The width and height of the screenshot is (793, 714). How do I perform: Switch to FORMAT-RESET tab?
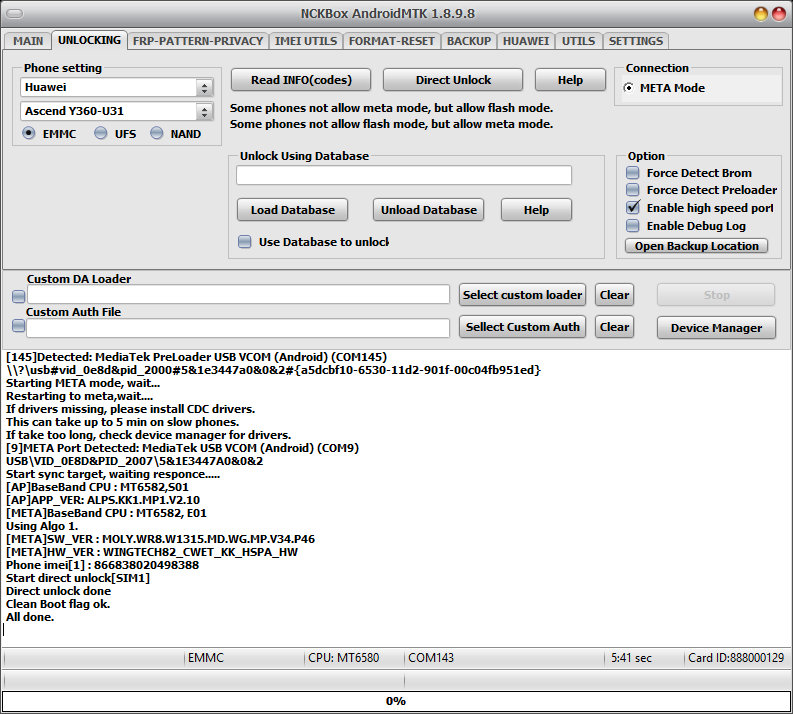click(x=391, y=41)
